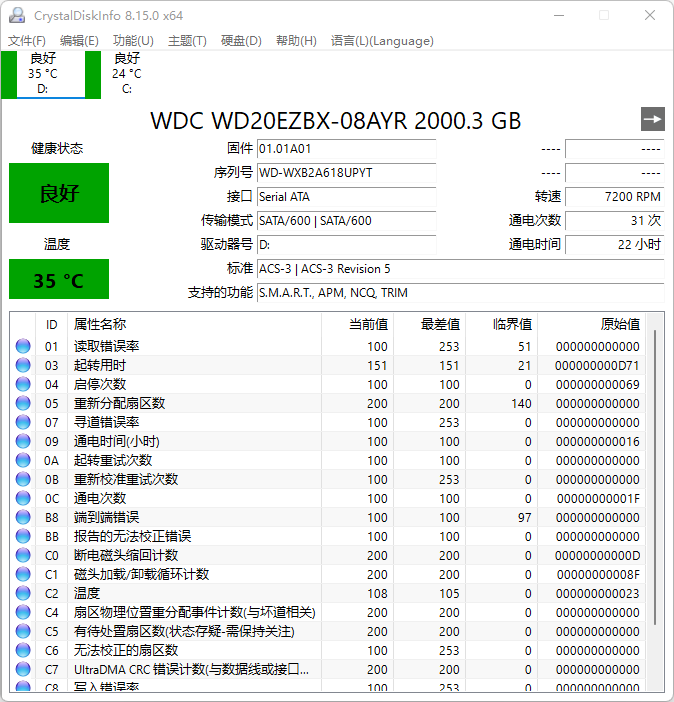Click the supported features field S.M.A.R.T., APM
Image resolution: width=674 pixels, height=702 pixels.
coord(460,292)
